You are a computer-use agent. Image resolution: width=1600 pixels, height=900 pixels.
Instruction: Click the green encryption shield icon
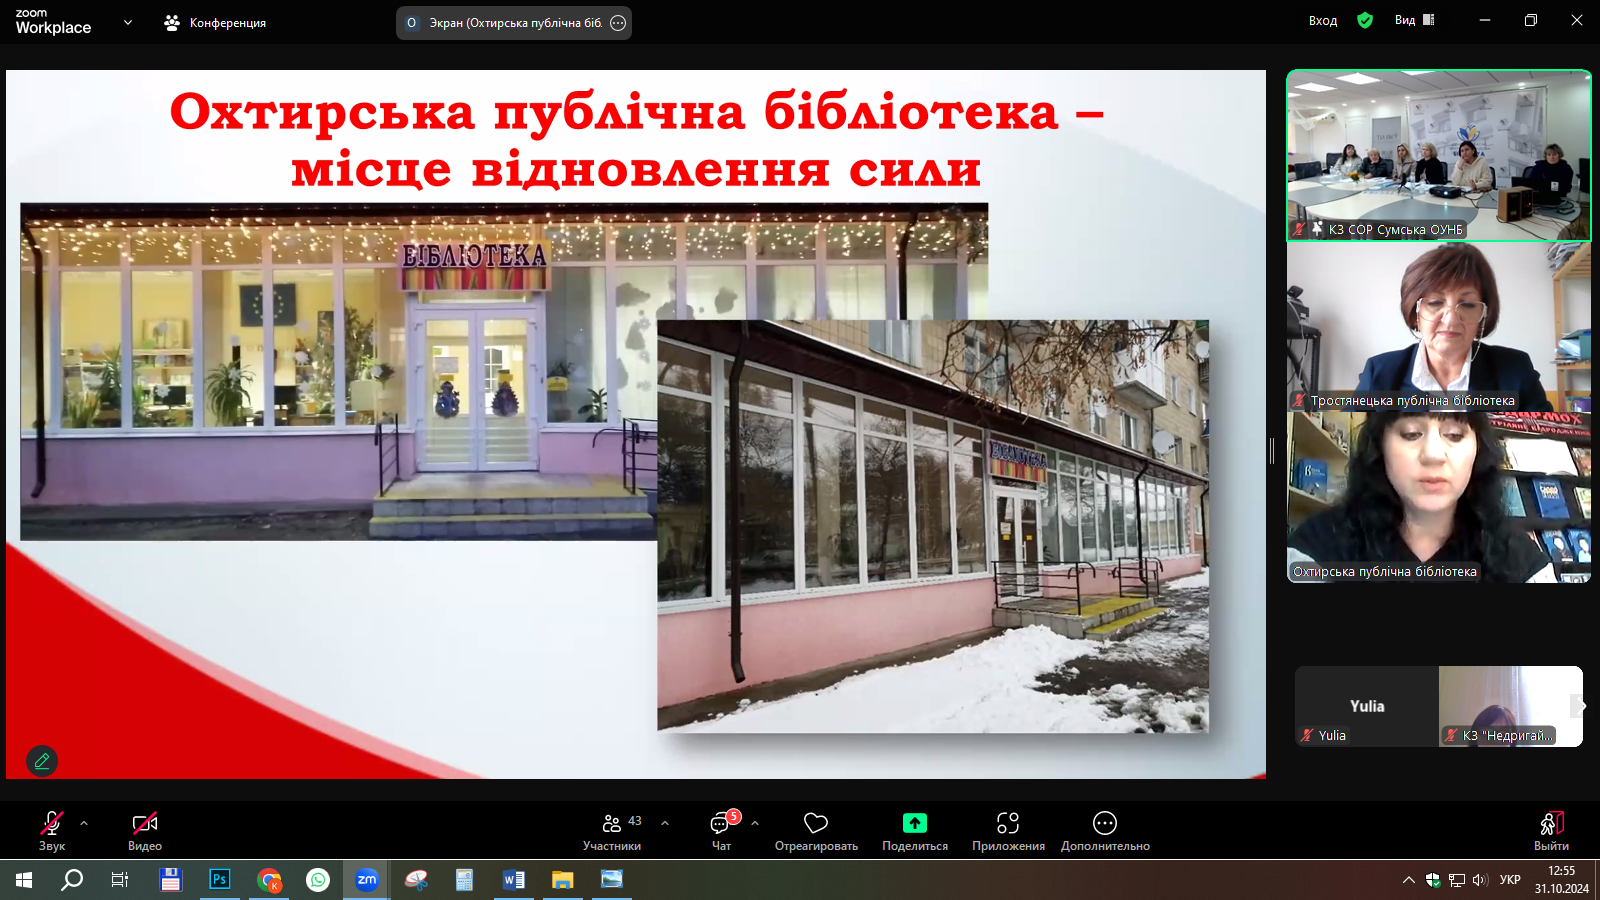tap(1365, 20)
